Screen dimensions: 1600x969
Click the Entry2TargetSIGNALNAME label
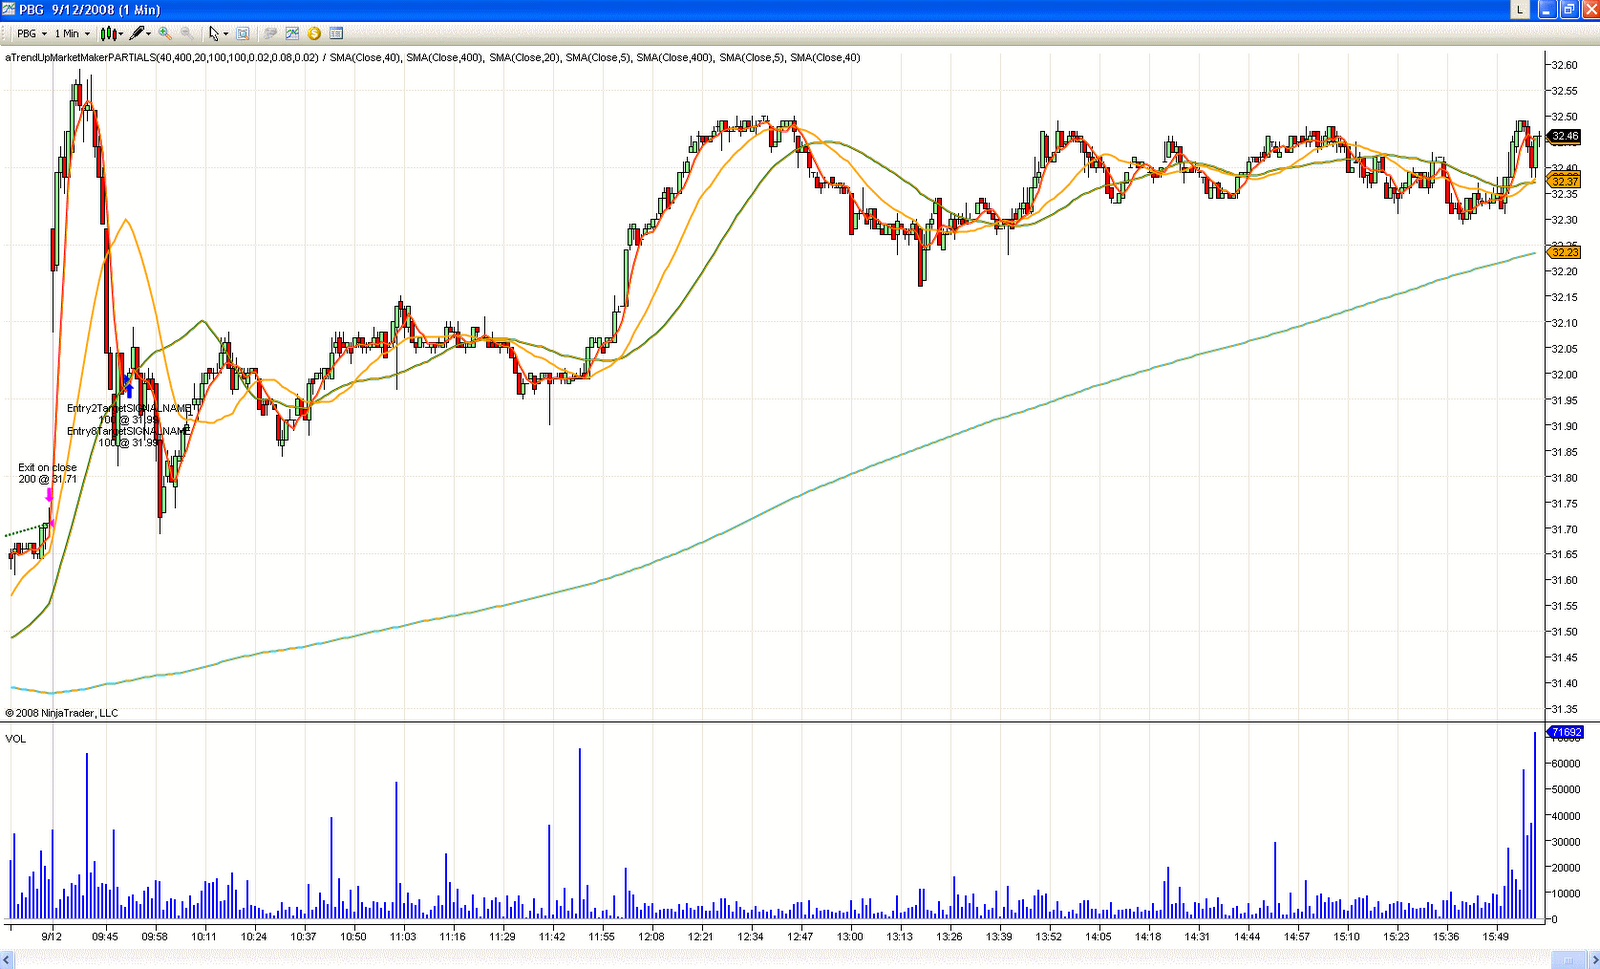(129, 408)
